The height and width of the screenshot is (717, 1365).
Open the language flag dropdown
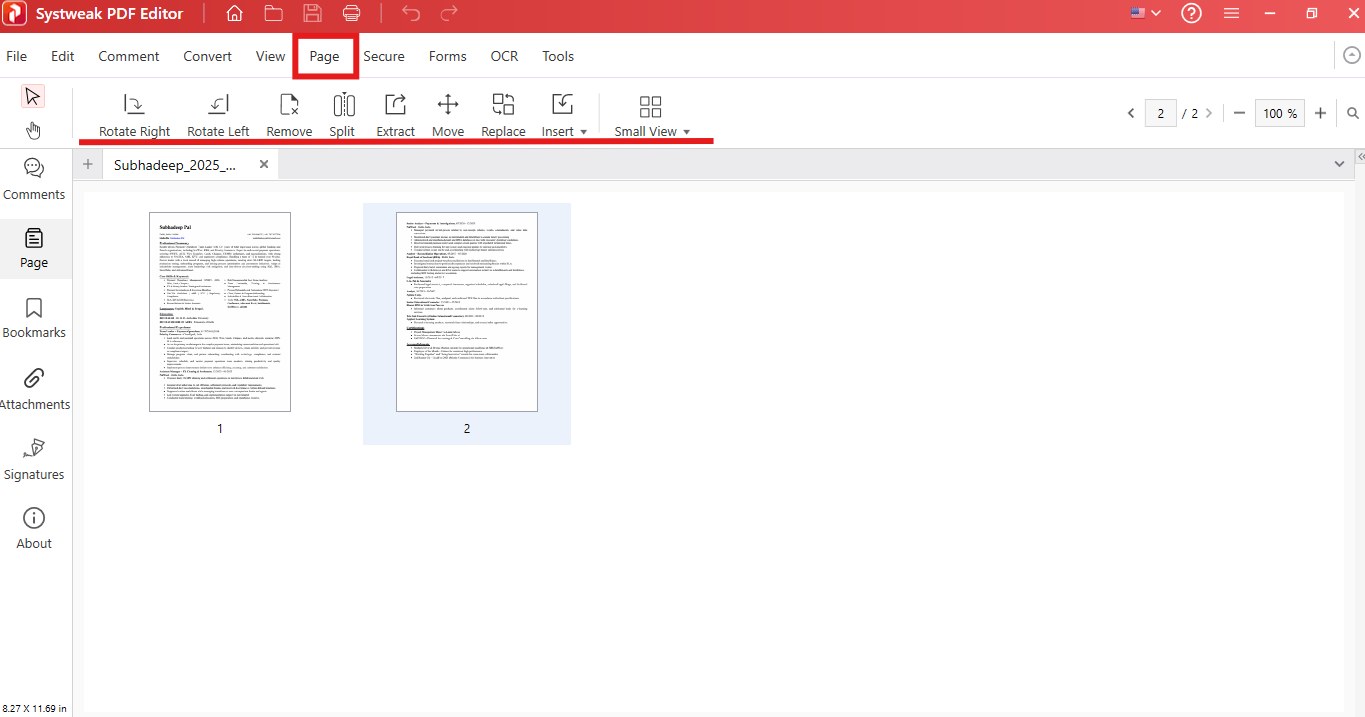pyautogui.click(x=1146, y=13)
